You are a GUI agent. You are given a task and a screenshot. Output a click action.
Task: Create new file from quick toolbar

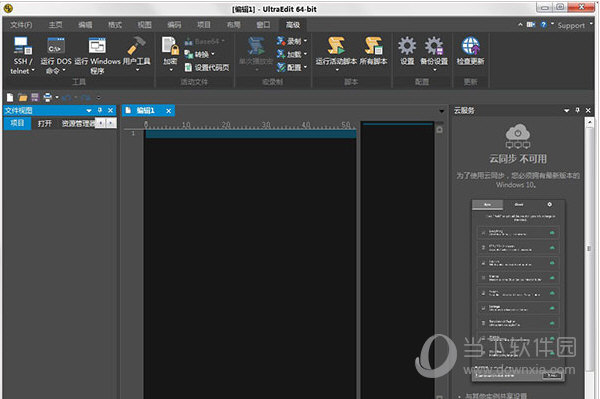[10, 98]
